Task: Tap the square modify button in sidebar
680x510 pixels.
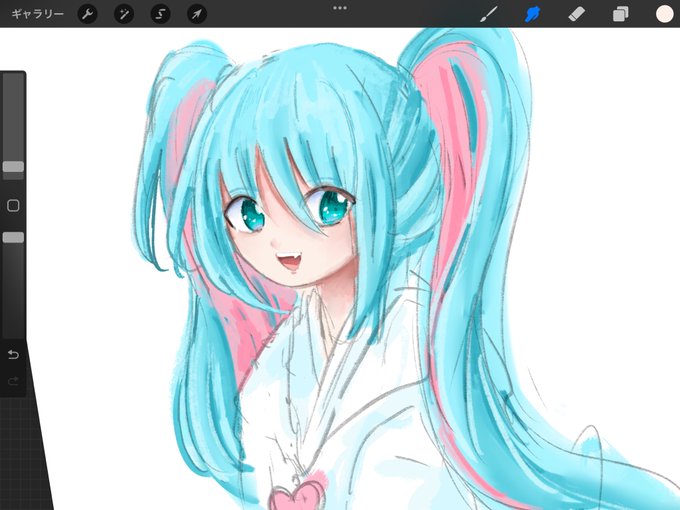Action: (13, 206)
